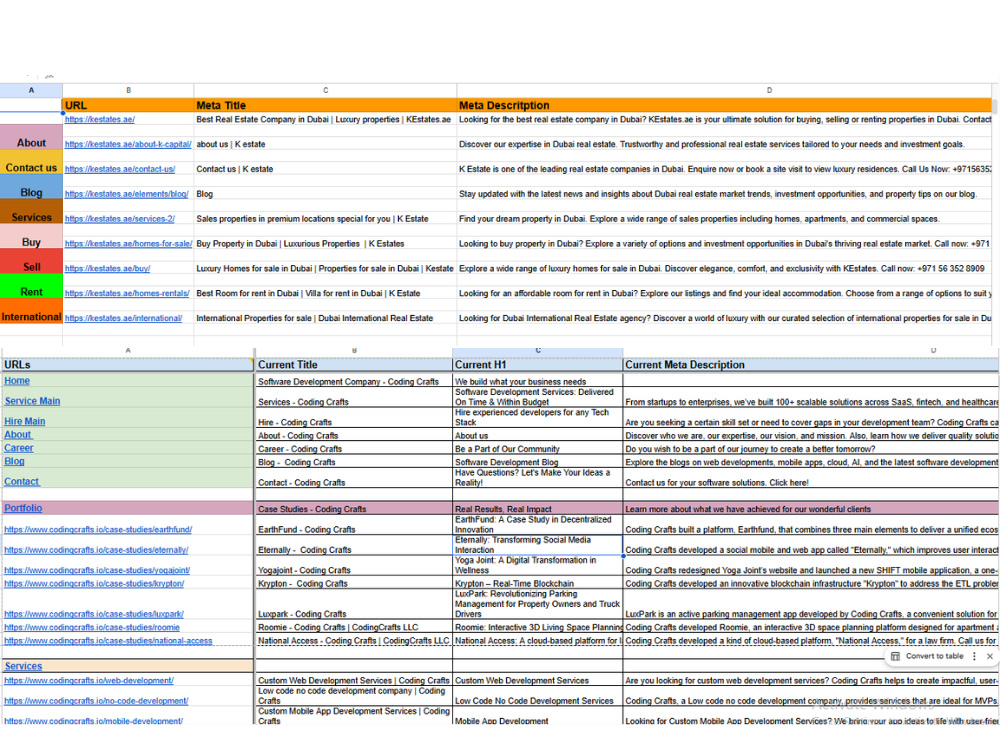Select the 'Be a Part of Our Community' cell
The height and width of the screenshot is (750, 1000).
[538, 449]
